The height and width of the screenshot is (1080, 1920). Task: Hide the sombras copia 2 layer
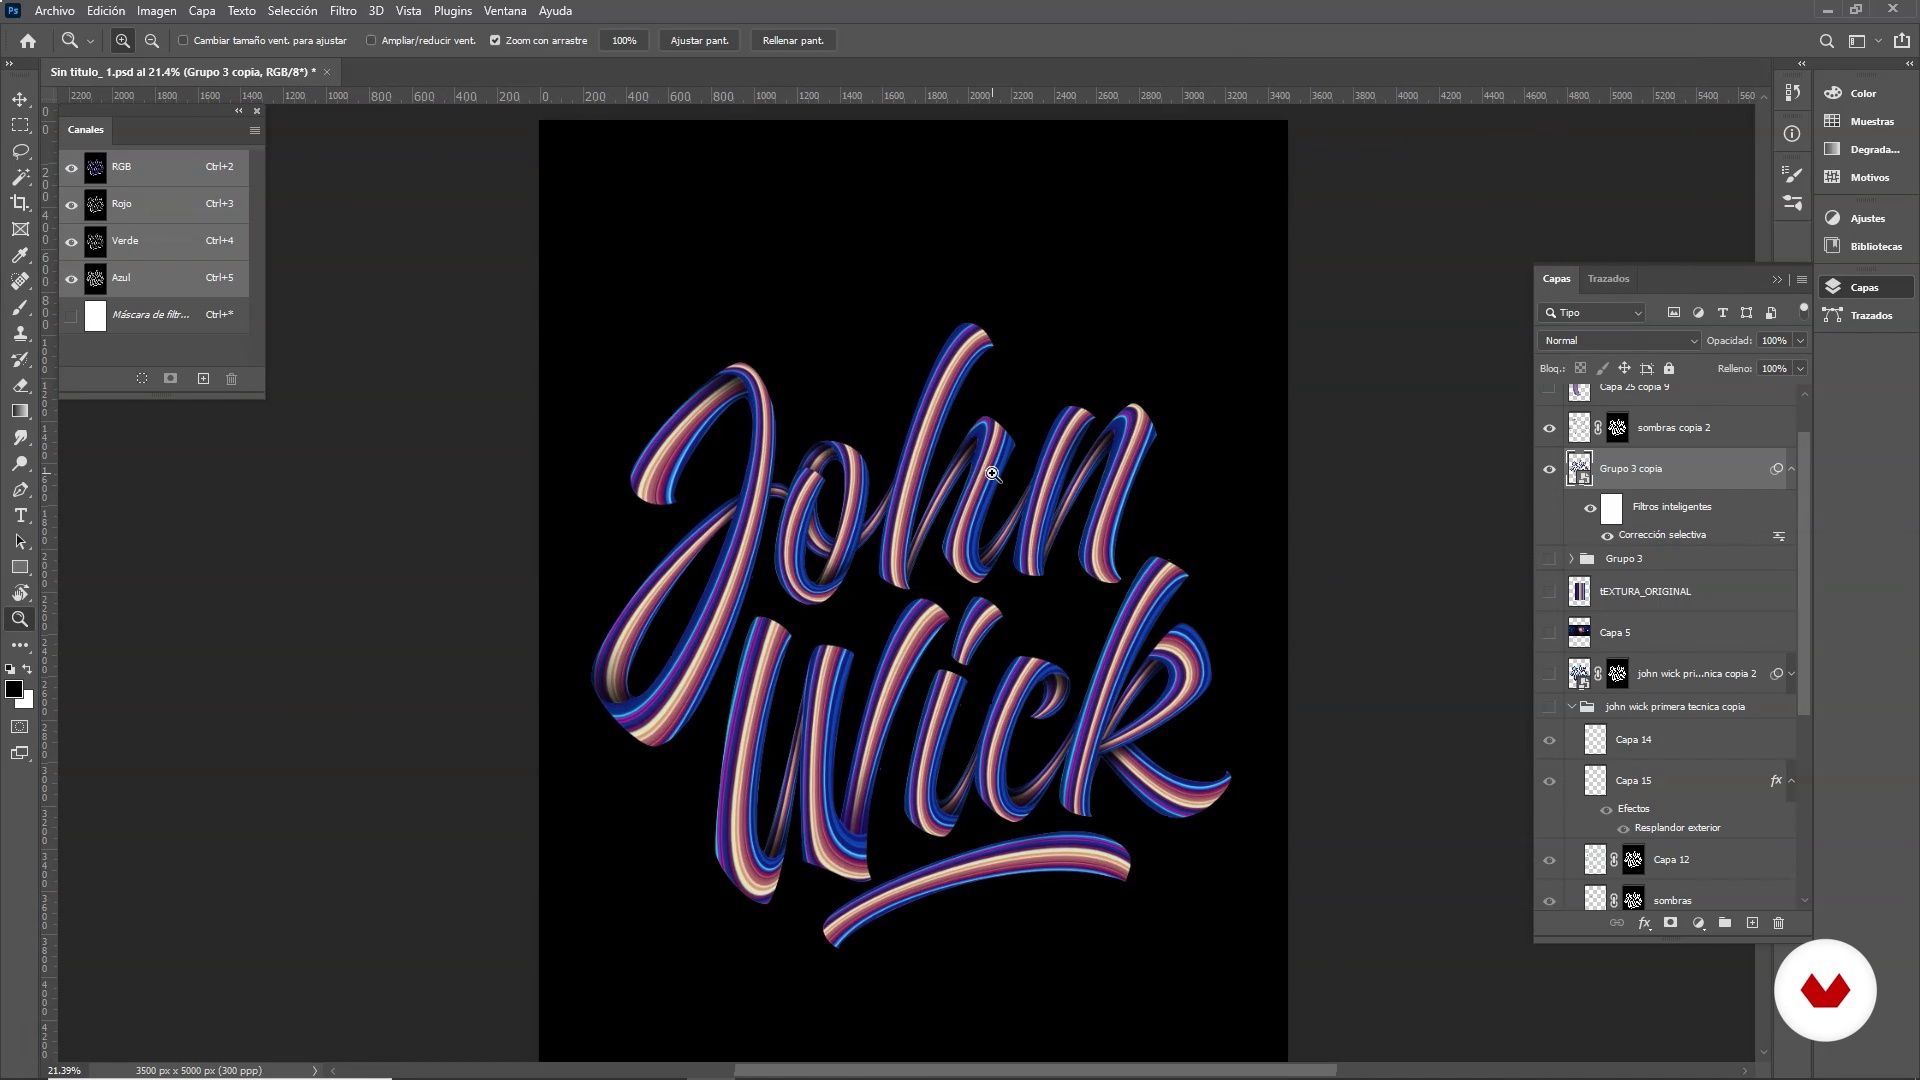click(1549, 428)
